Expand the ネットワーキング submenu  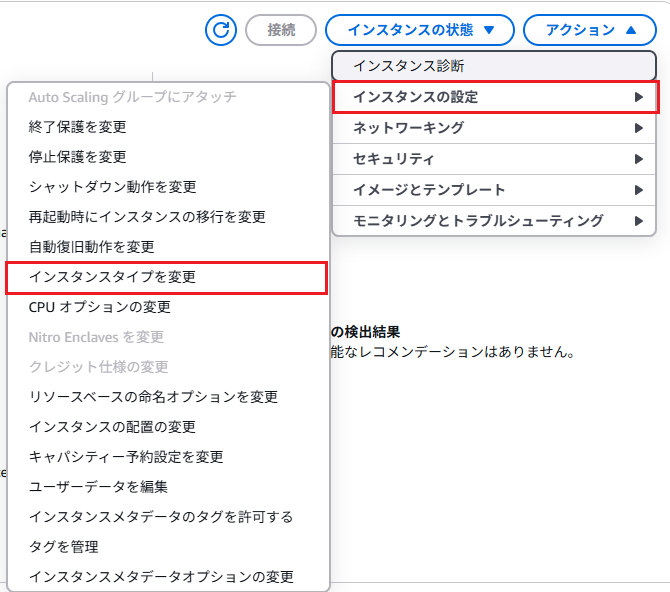(x=495, y=128)
